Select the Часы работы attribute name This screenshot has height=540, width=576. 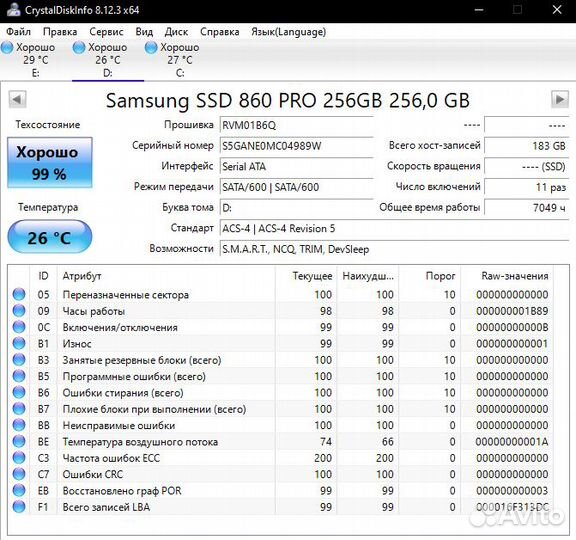[94, 311]
